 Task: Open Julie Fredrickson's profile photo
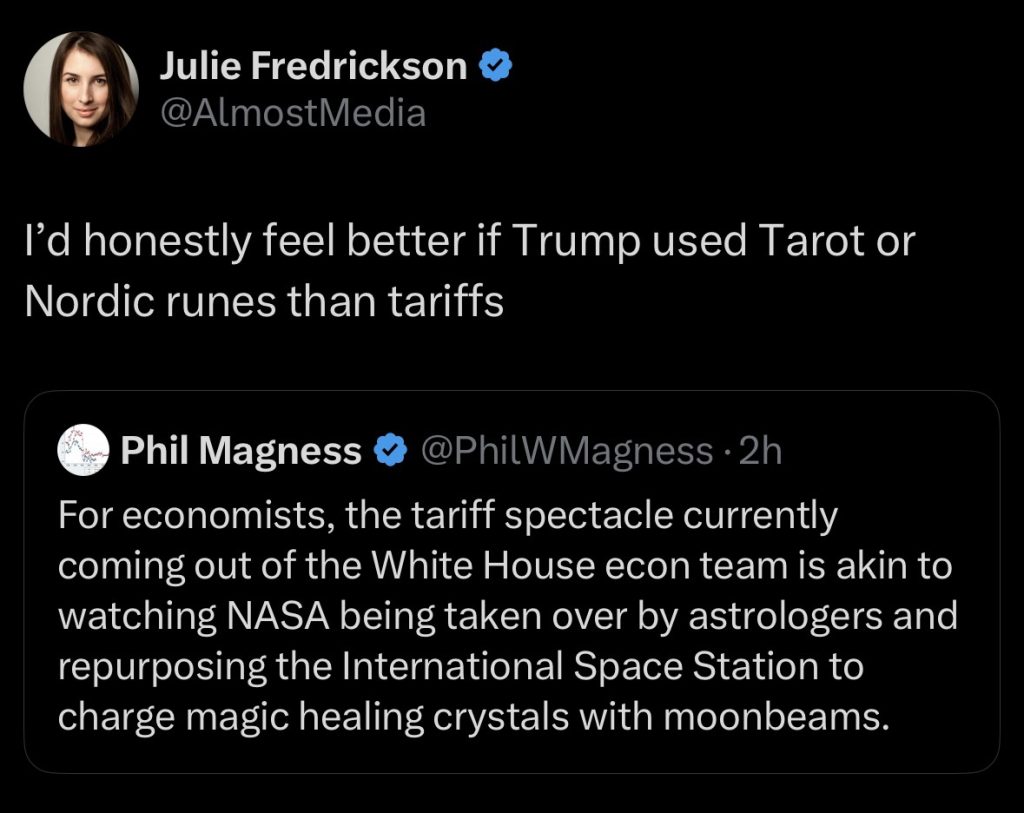click(x=81, y=89)
